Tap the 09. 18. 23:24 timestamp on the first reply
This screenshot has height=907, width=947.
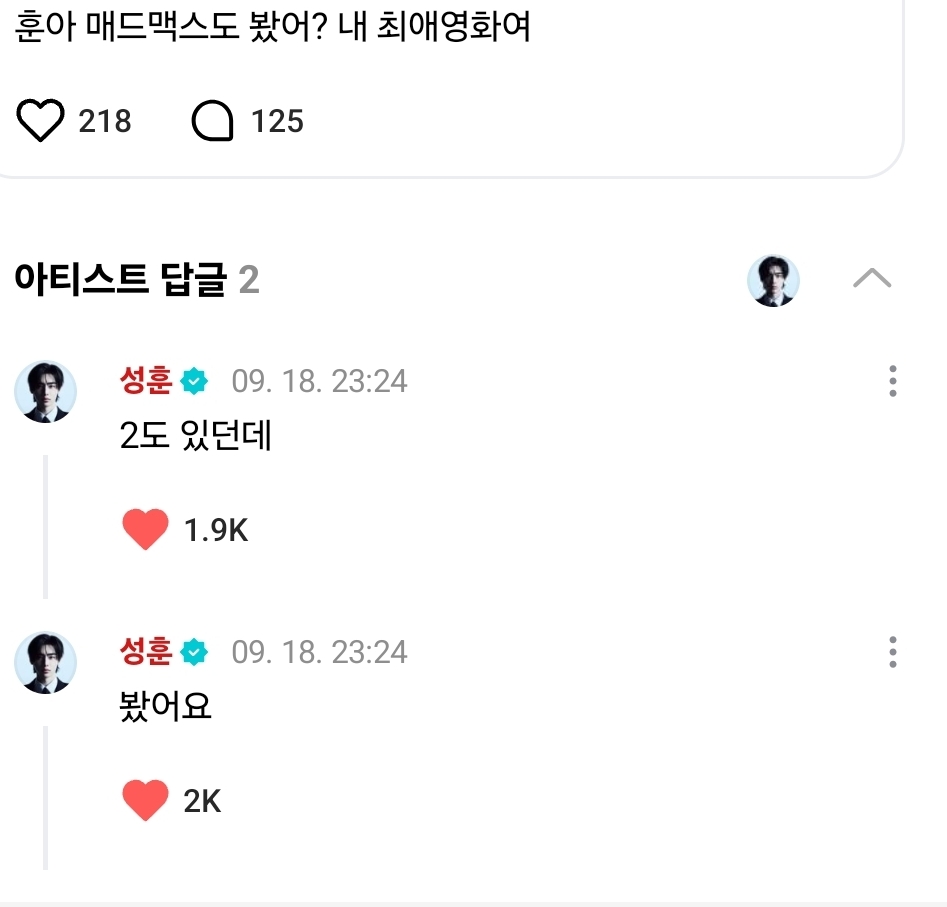[320, 382]
